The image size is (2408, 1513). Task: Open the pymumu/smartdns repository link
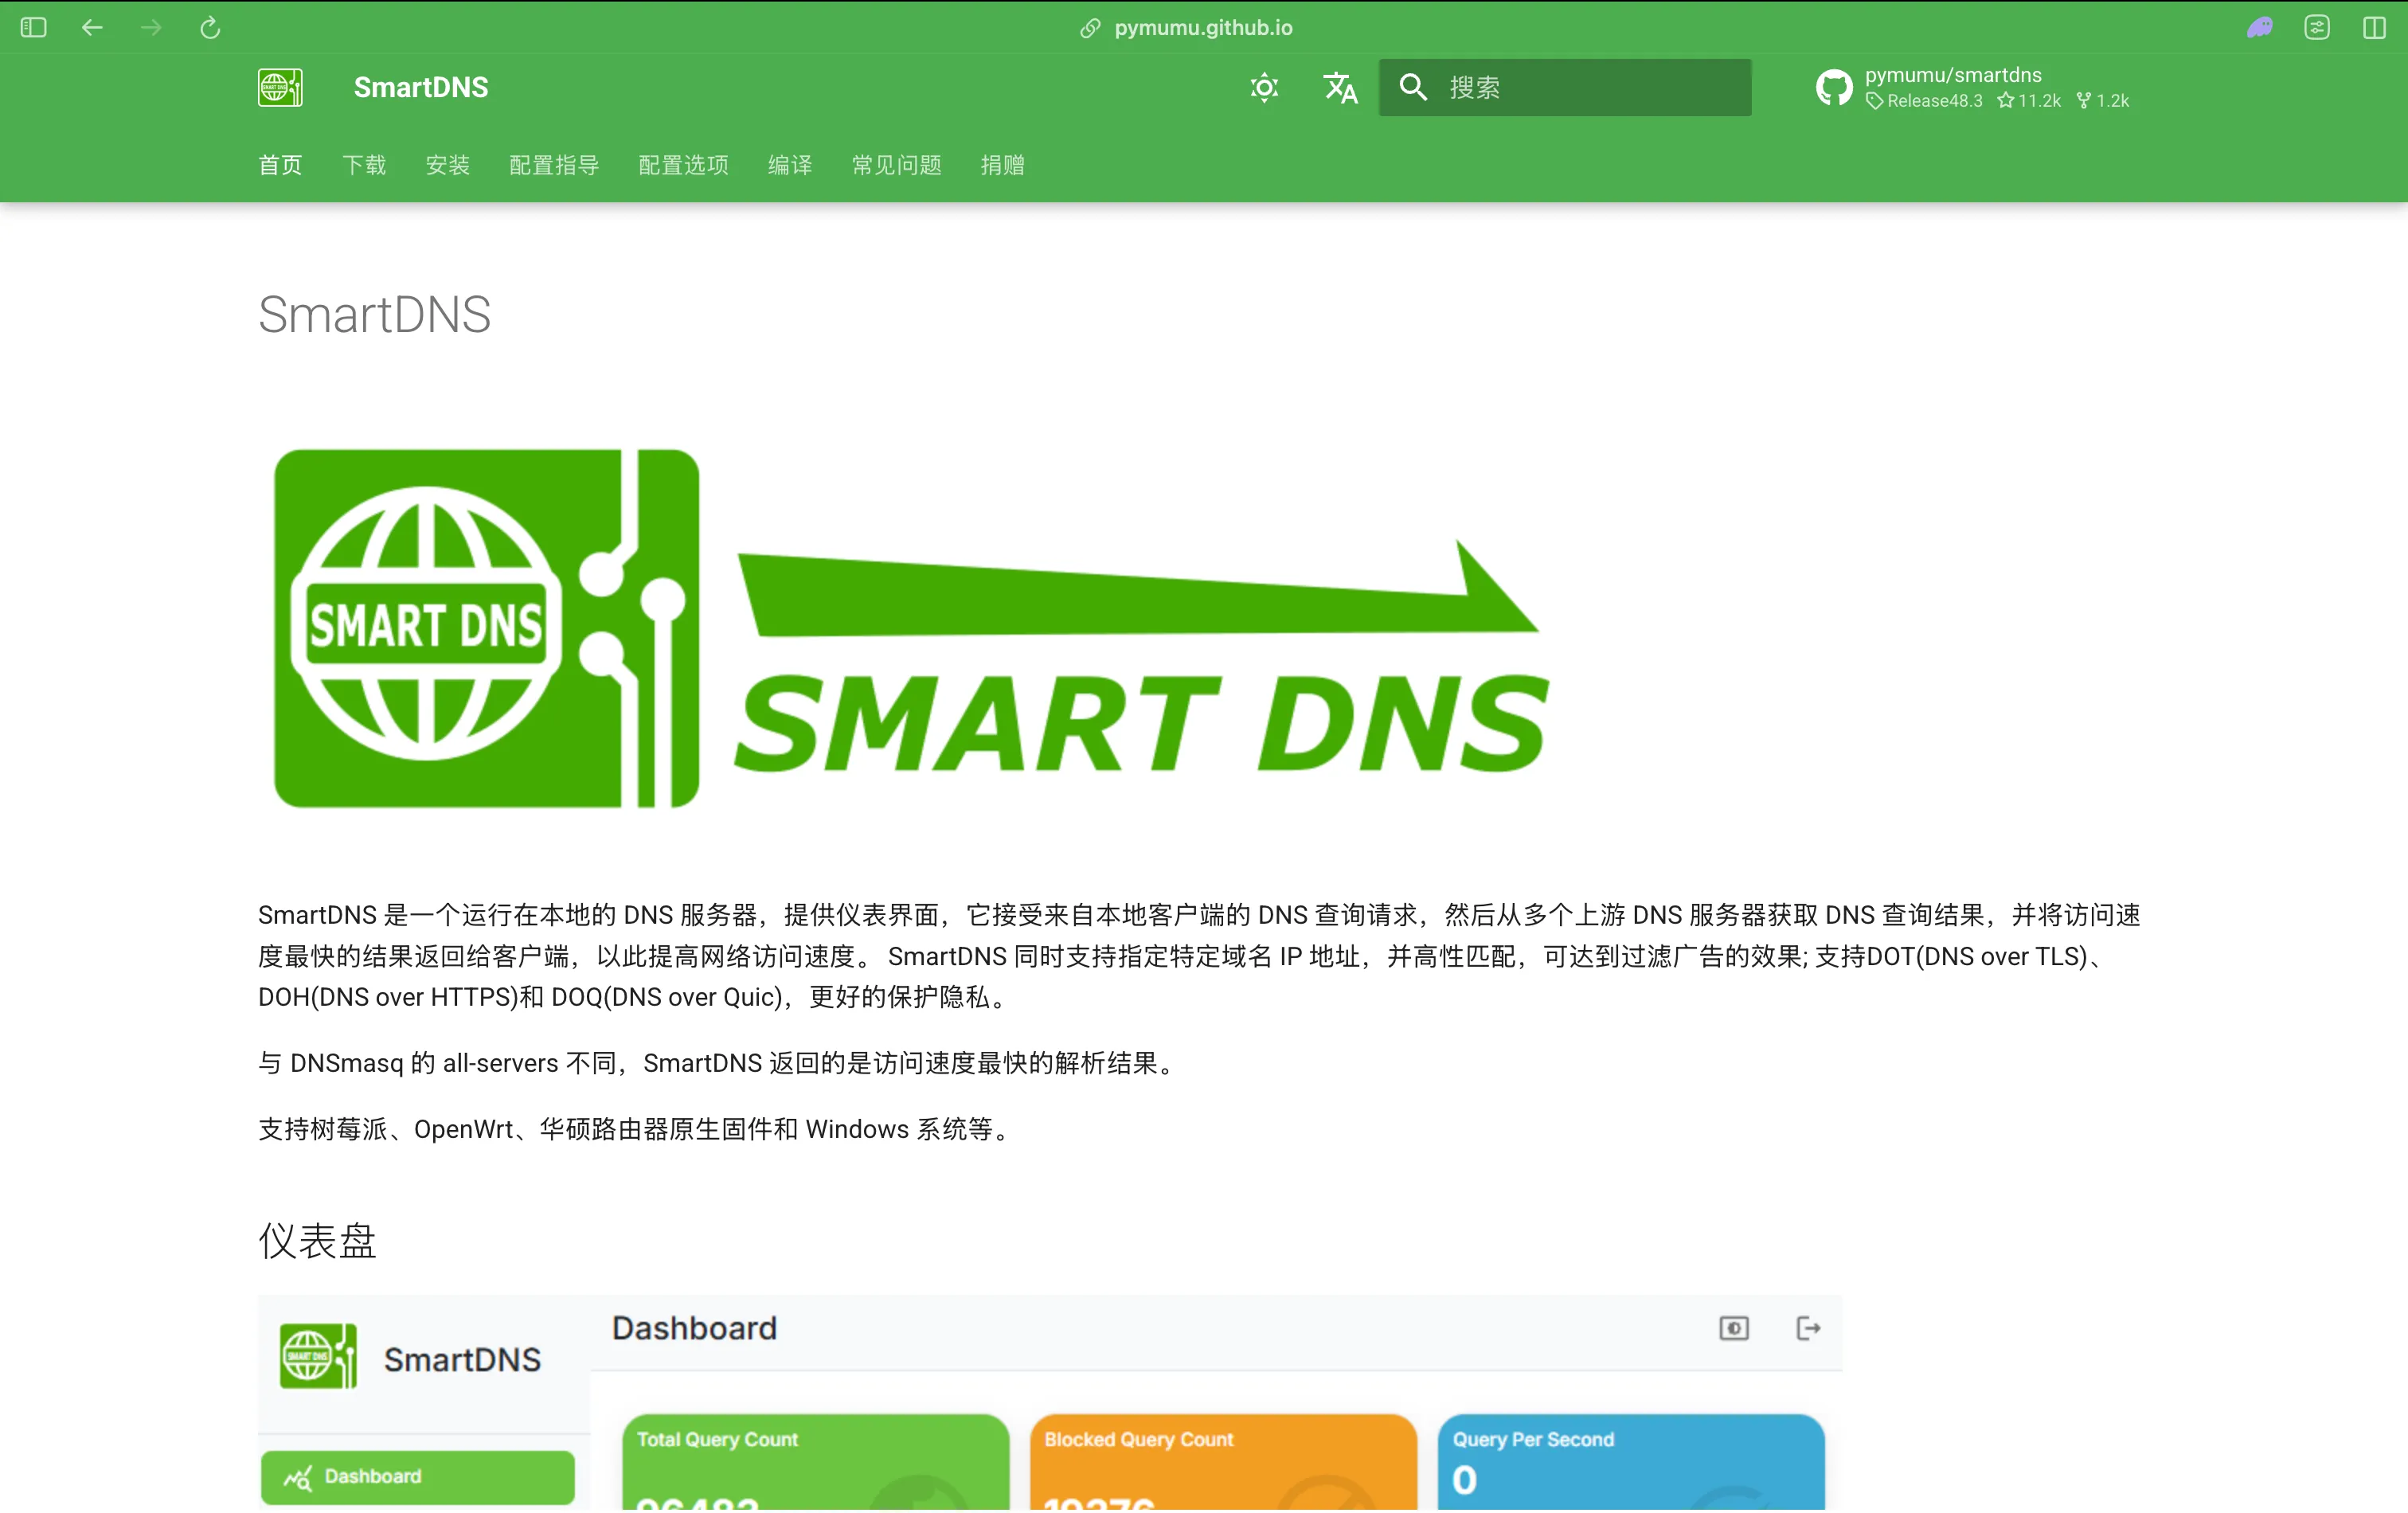tap(1953, 75)
